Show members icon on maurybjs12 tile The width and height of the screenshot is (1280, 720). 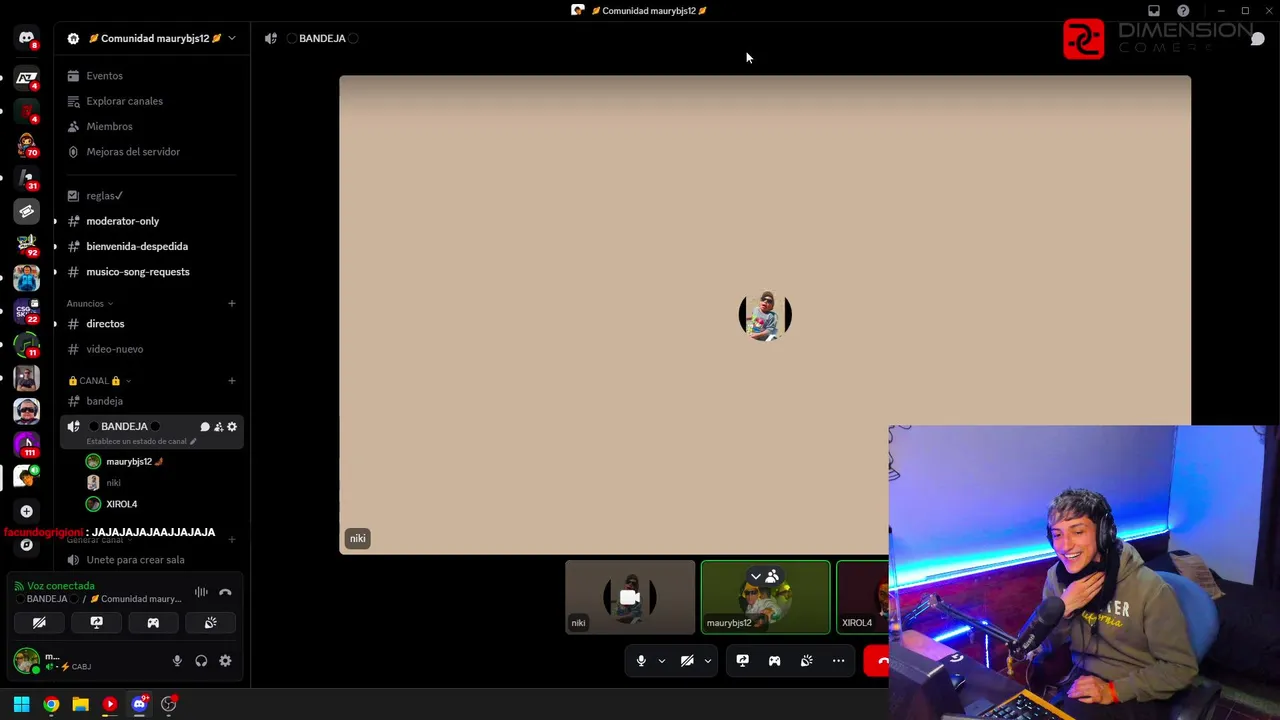pyautogui.click(x=772, y=577)
